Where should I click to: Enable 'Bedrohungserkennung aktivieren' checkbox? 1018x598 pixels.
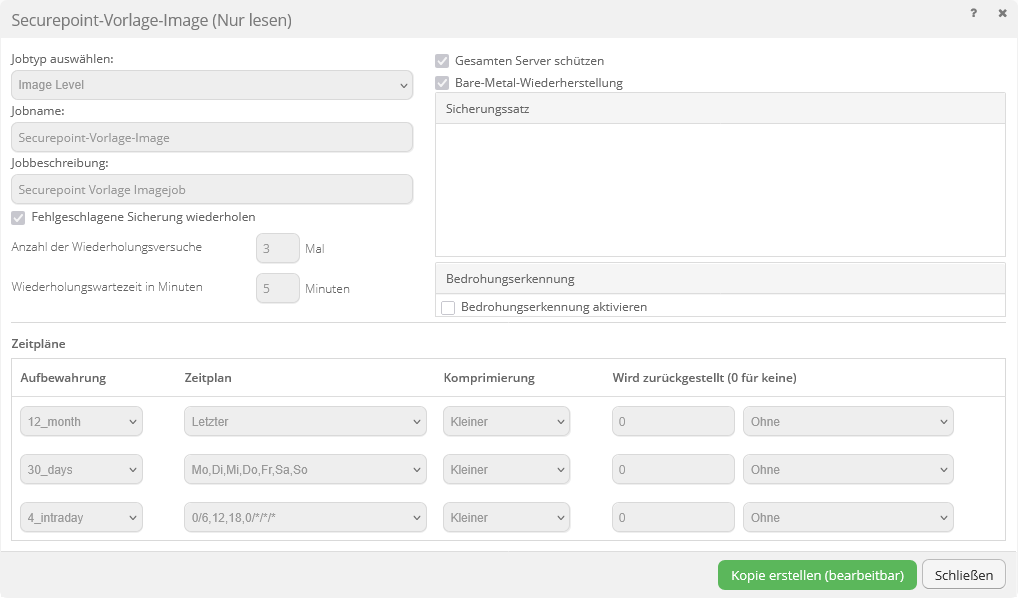[448, 307]
